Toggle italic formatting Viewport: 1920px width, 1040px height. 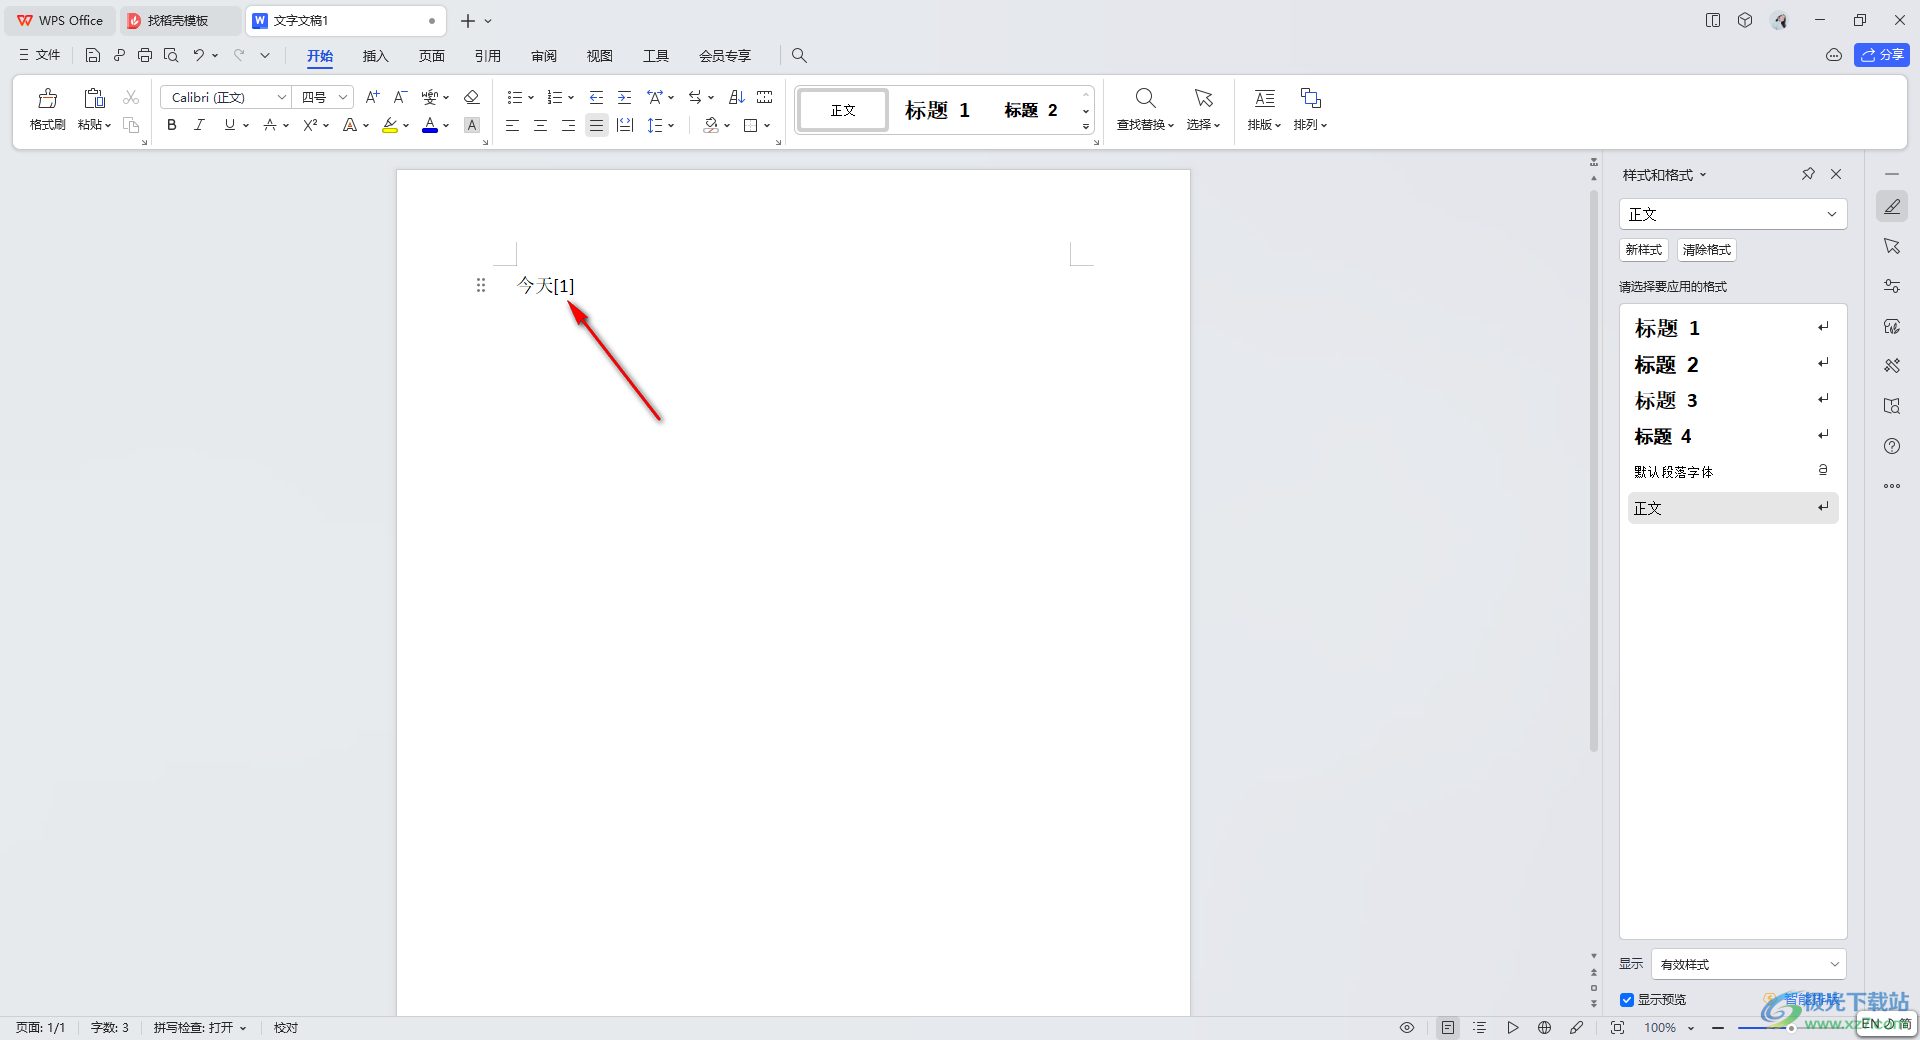coord(199,125)
